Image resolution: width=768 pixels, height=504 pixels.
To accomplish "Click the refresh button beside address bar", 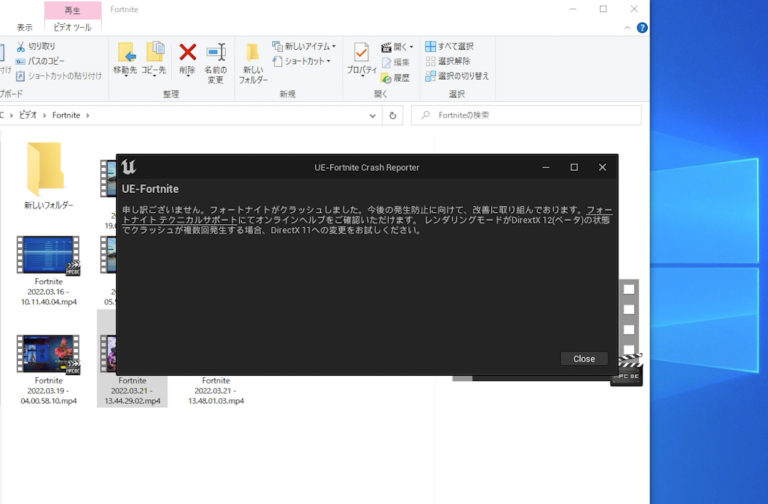I will (x=394, y=115).
